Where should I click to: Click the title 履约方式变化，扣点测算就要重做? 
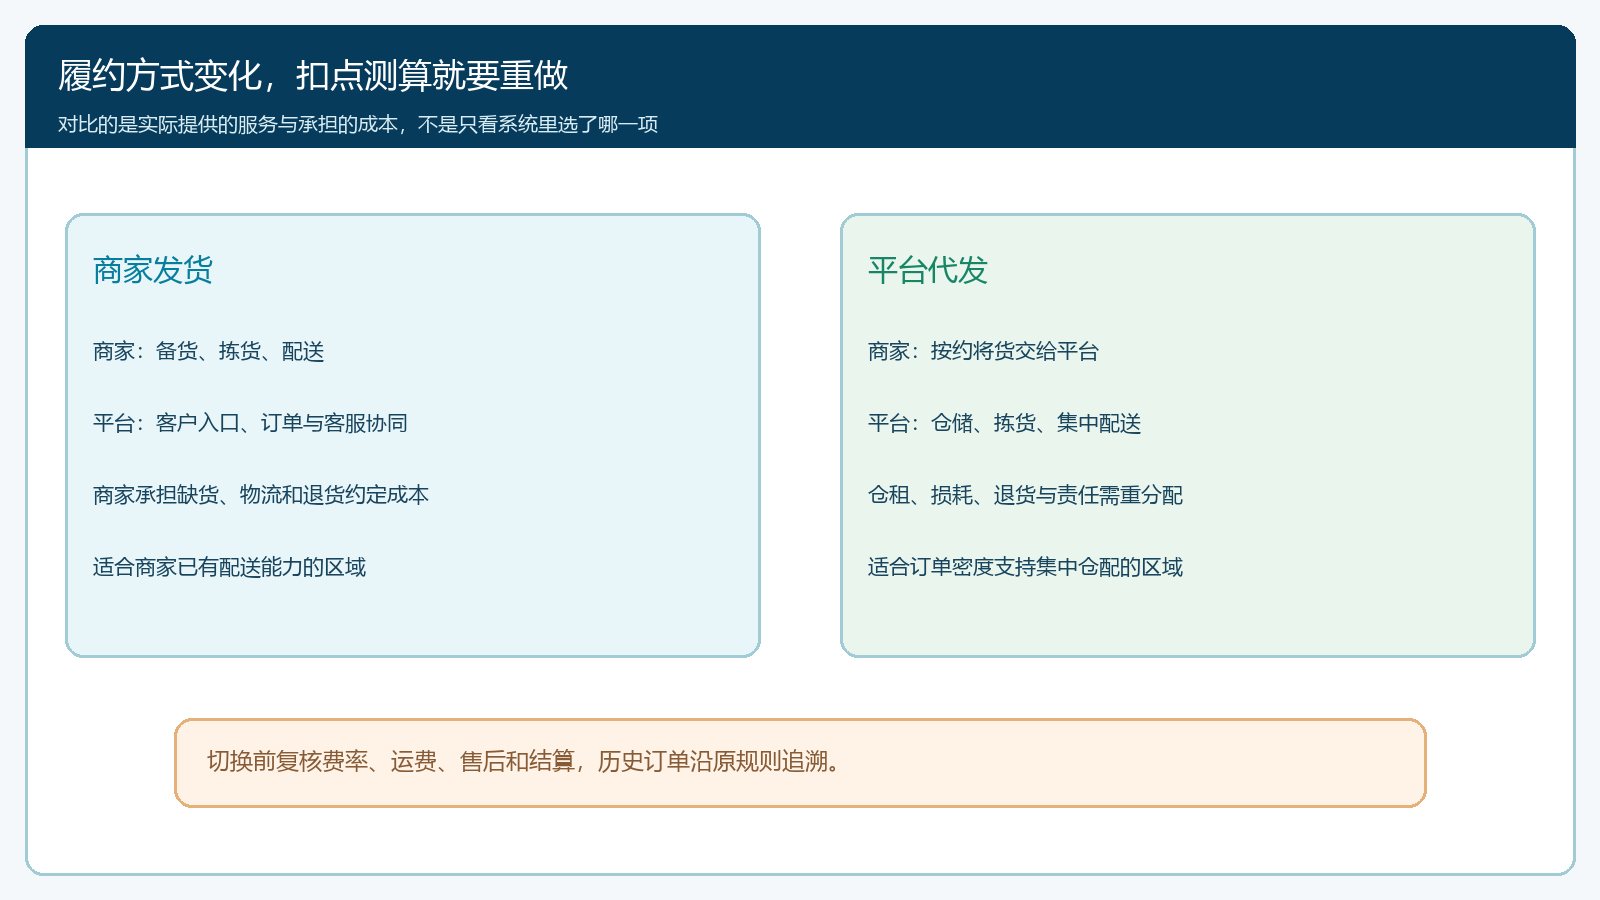[x=313, y=75]
